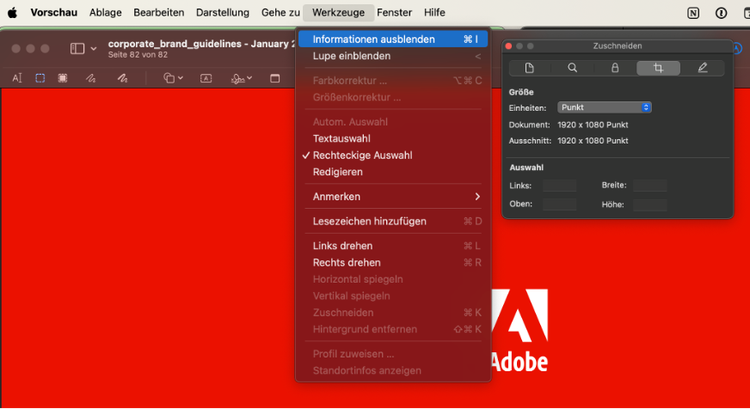Click the Höhe input field

(x=650, y=205)
